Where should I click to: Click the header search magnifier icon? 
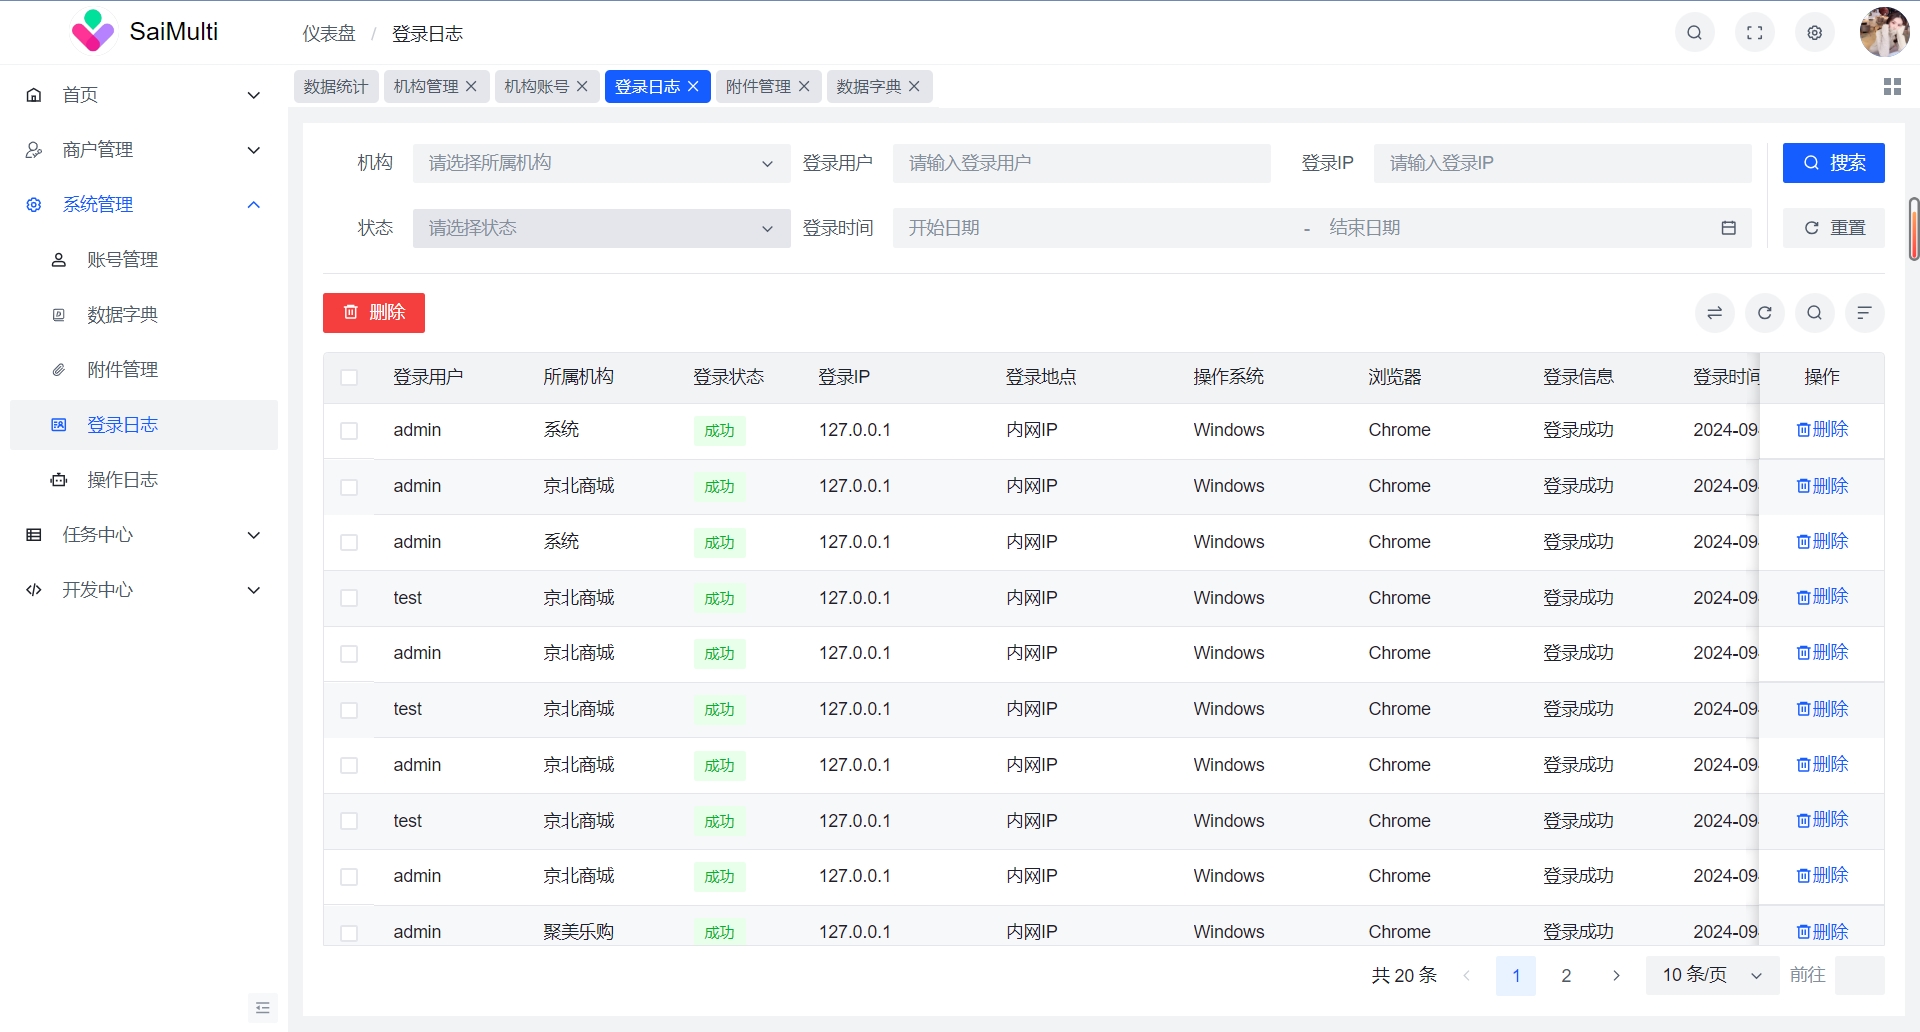click(1694, 33)
